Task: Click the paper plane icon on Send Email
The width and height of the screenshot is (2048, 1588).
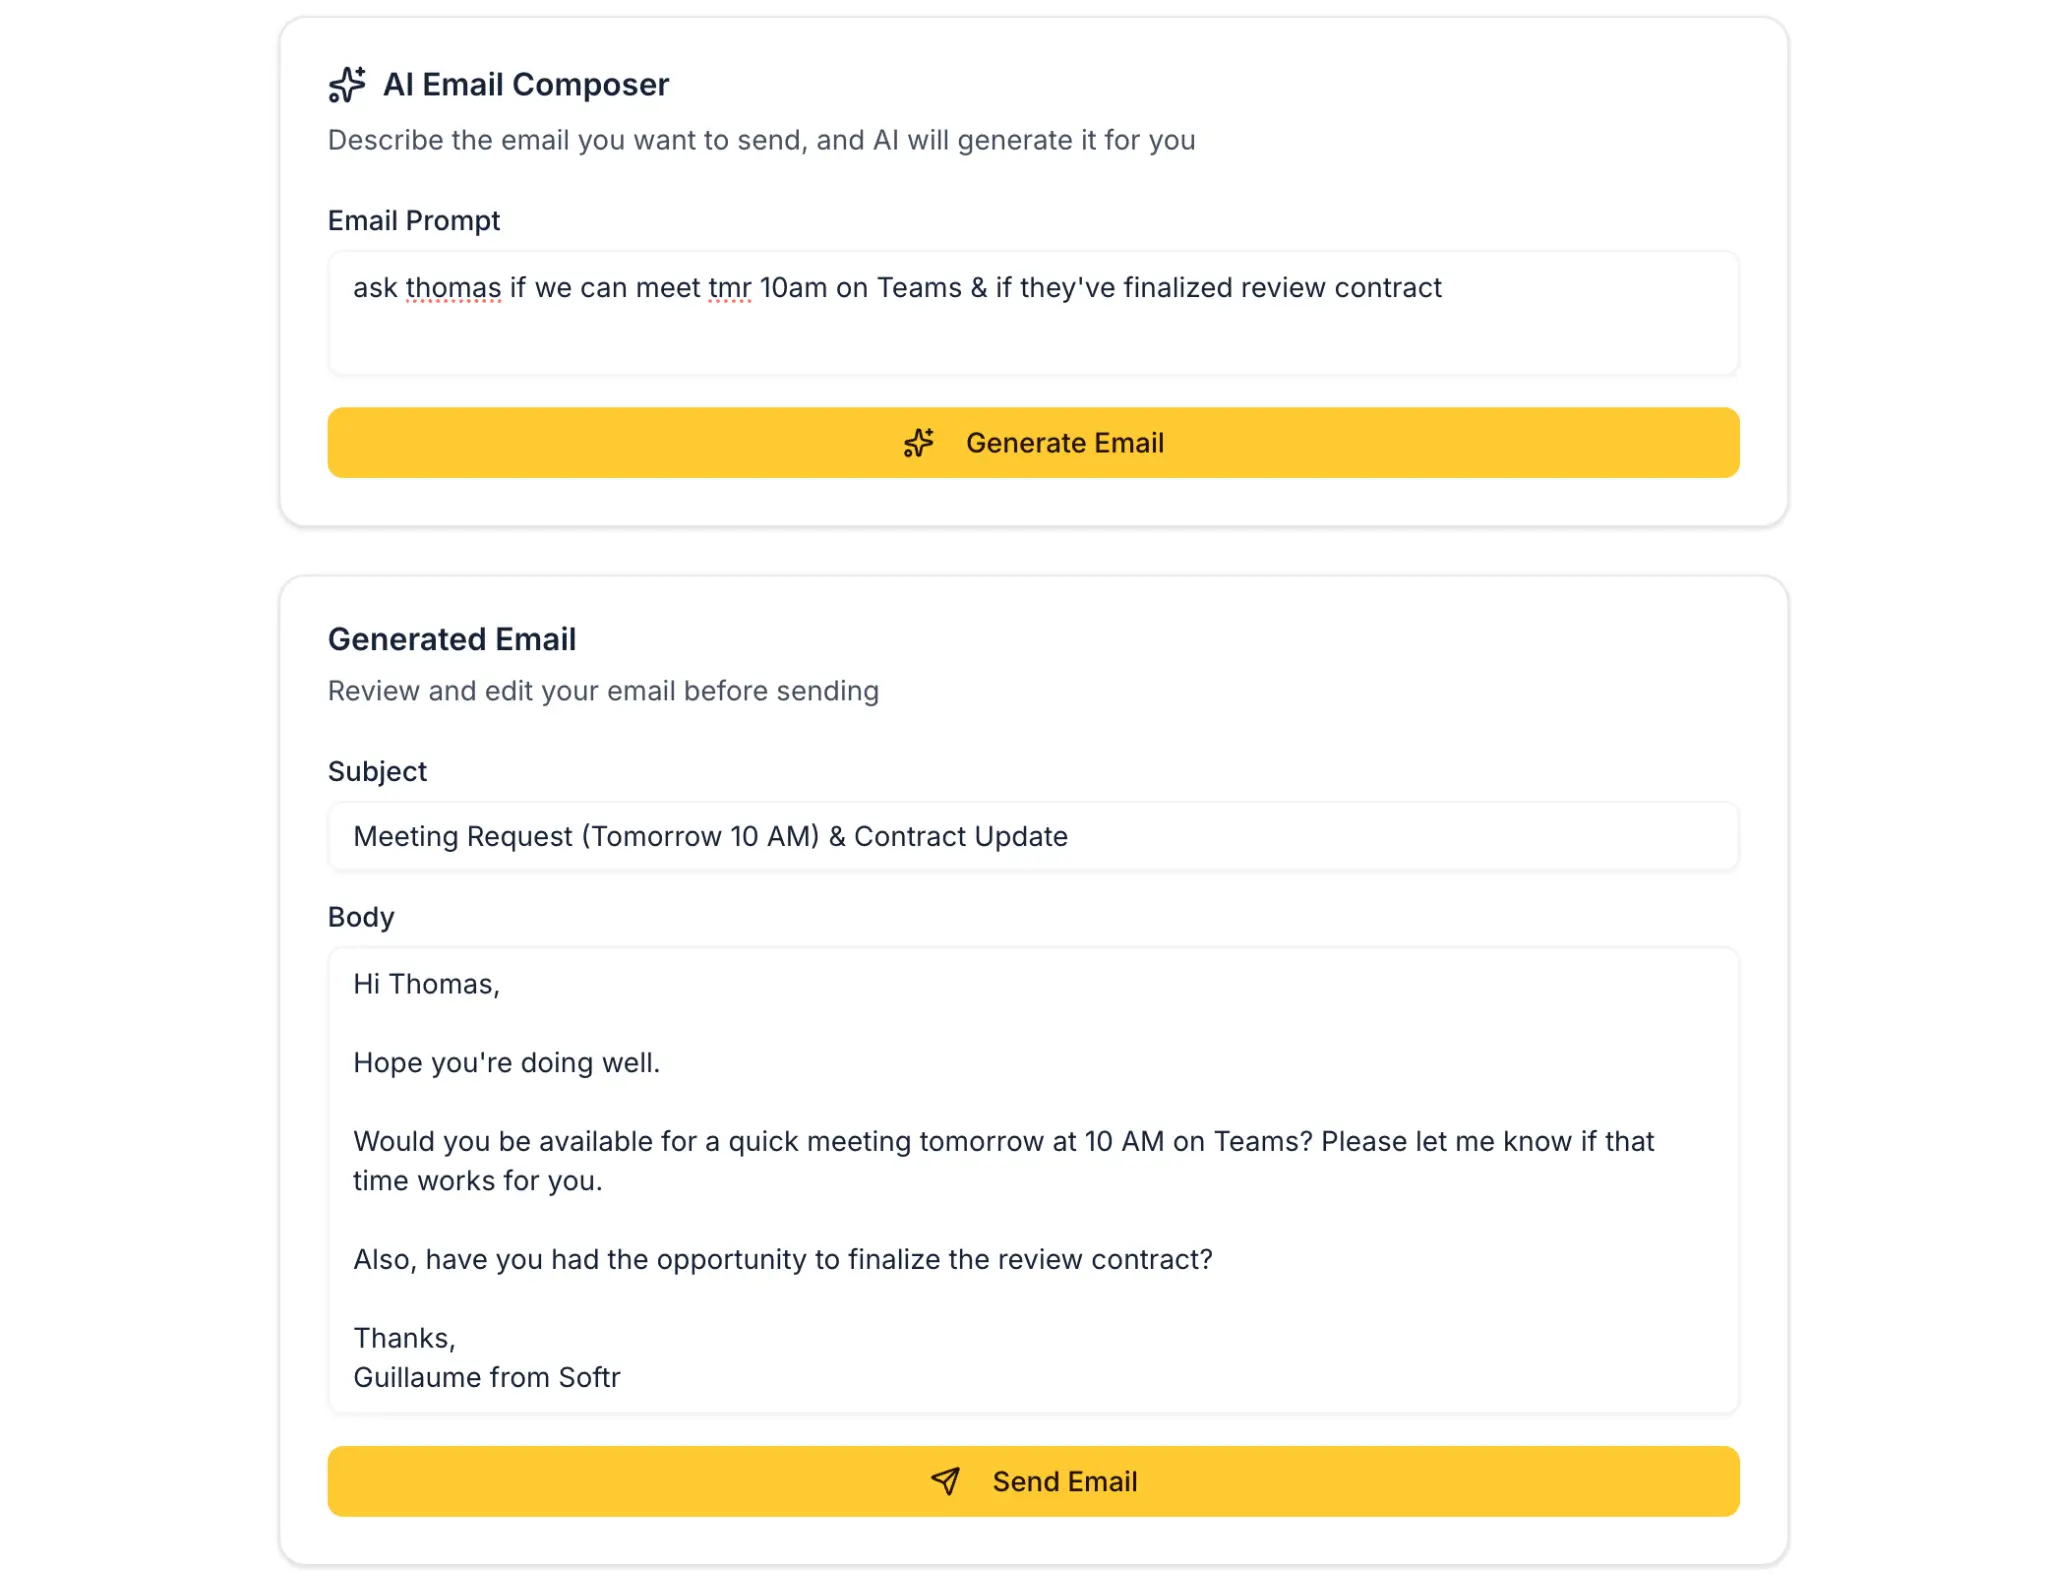Action: point(945,1482)
